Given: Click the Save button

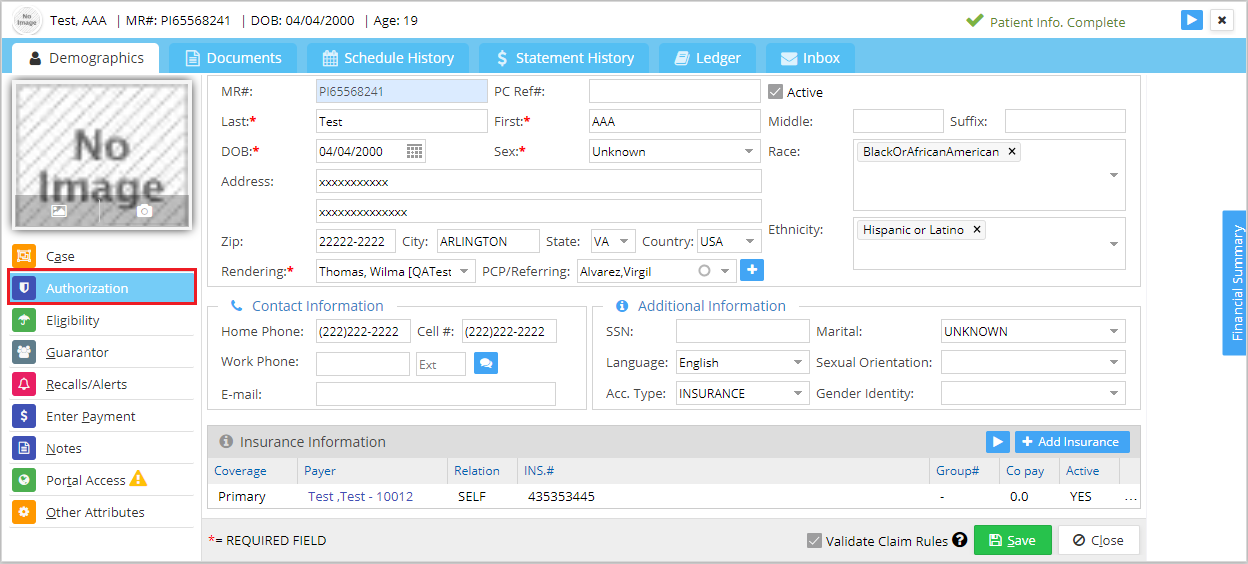Looking at the screenshot, I should tap(1013, 540).
